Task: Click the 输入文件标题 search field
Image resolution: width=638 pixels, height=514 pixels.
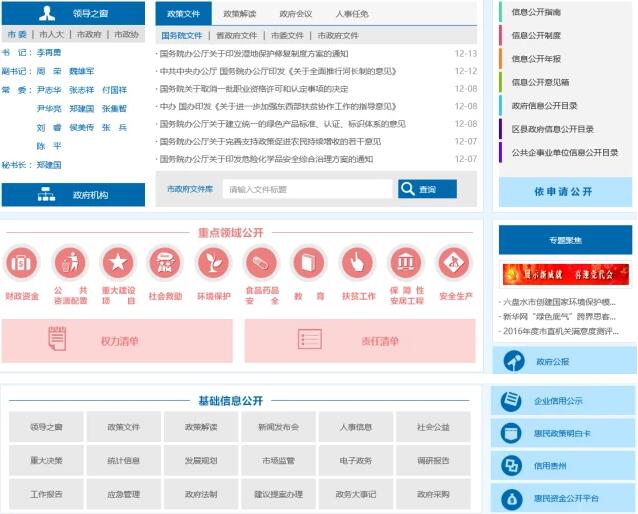Action: point(306,189)
